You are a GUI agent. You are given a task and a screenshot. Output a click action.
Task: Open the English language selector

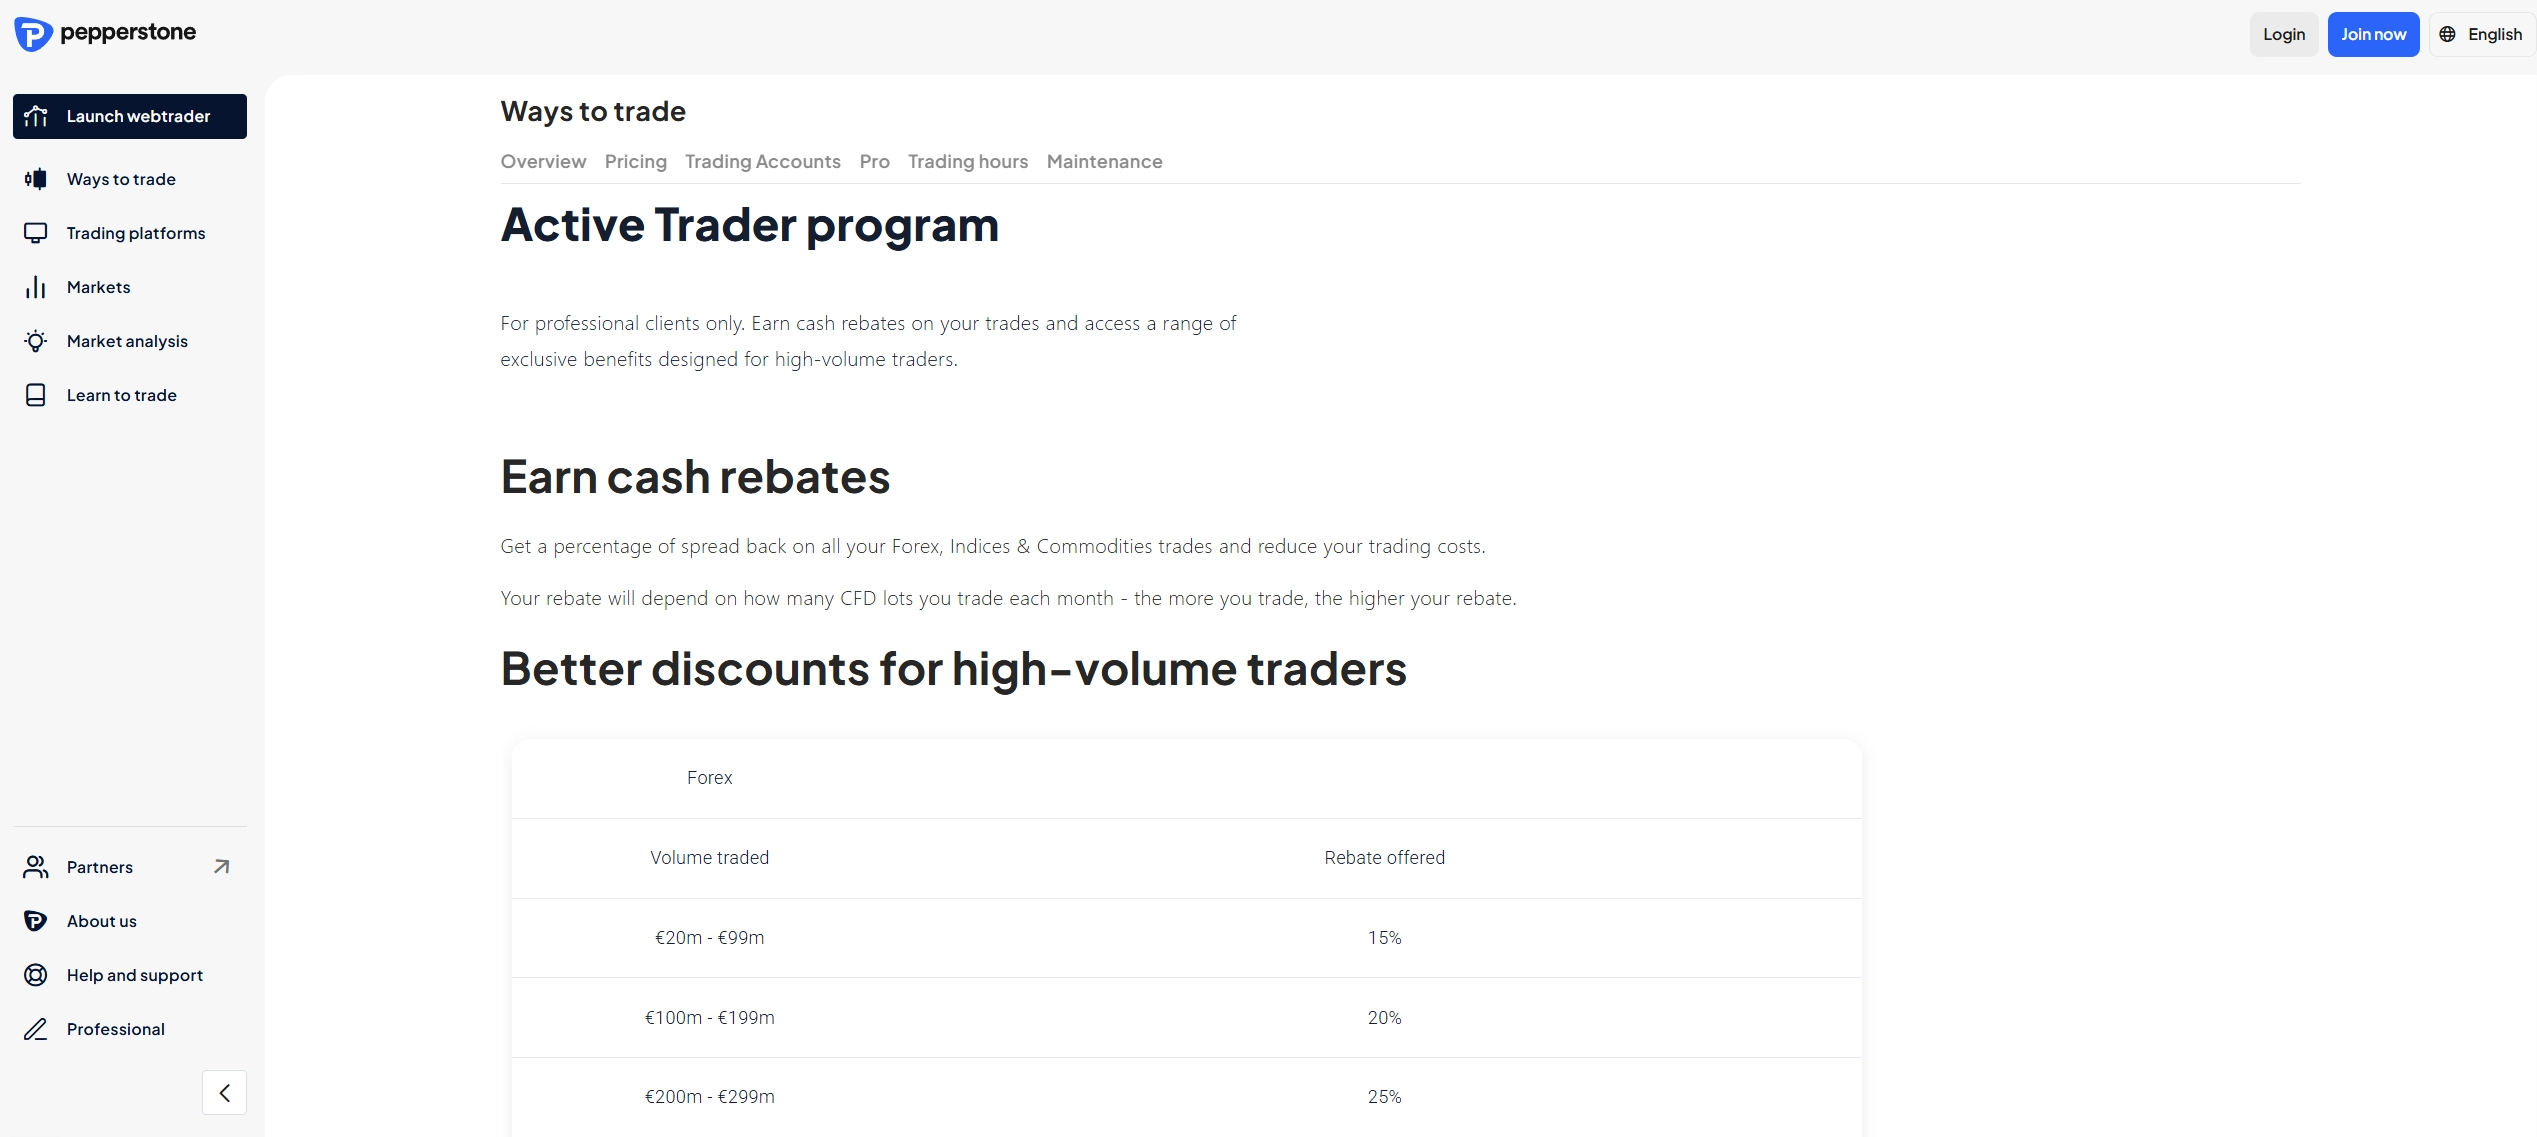[2483, 34]
